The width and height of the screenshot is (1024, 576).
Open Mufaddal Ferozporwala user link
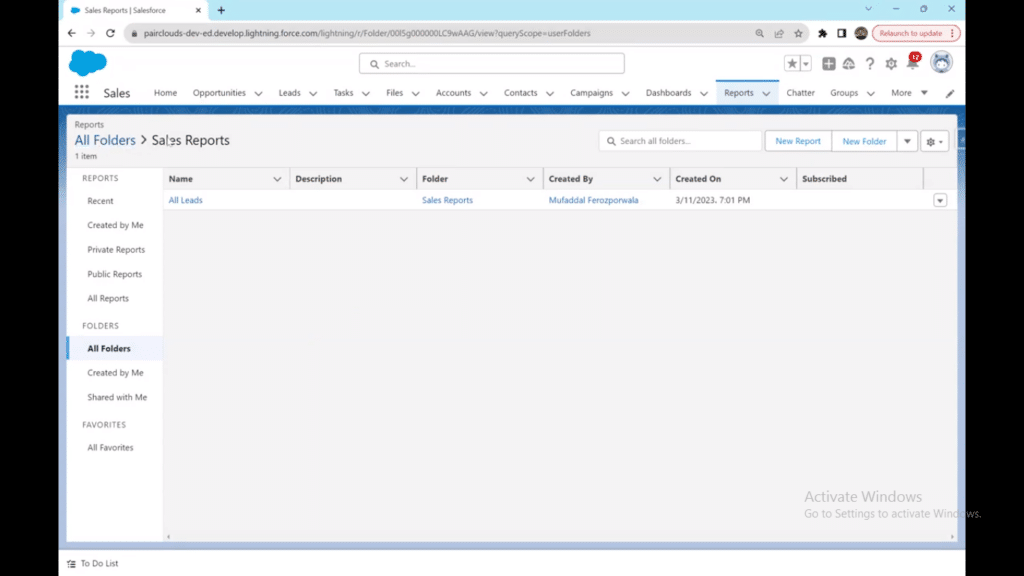(x=594, y=200)
